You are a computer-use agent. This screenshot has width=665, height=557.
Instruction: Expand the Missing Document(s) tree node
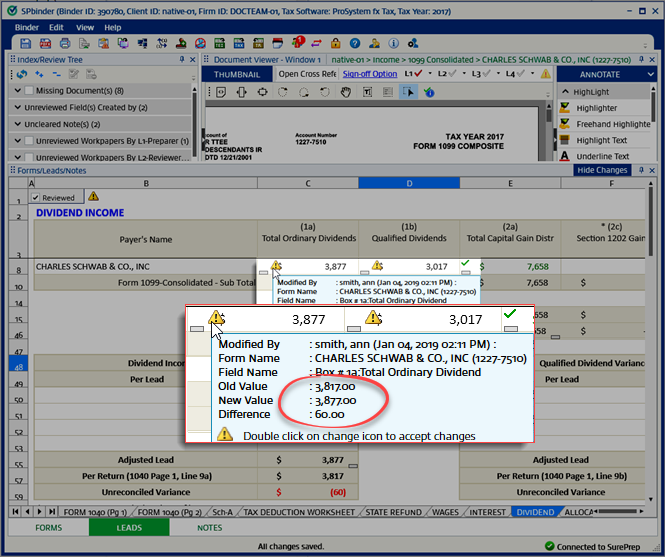click(x=17, y=91)
